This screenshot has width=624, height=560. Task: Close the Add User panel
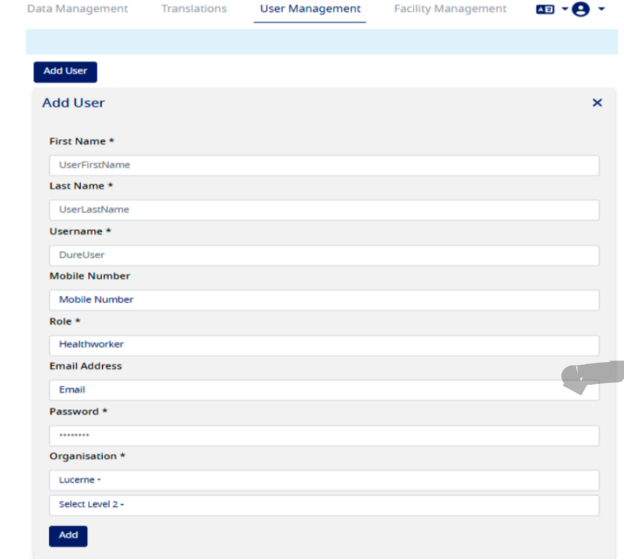pyautogui.click(x=597, y=103)
